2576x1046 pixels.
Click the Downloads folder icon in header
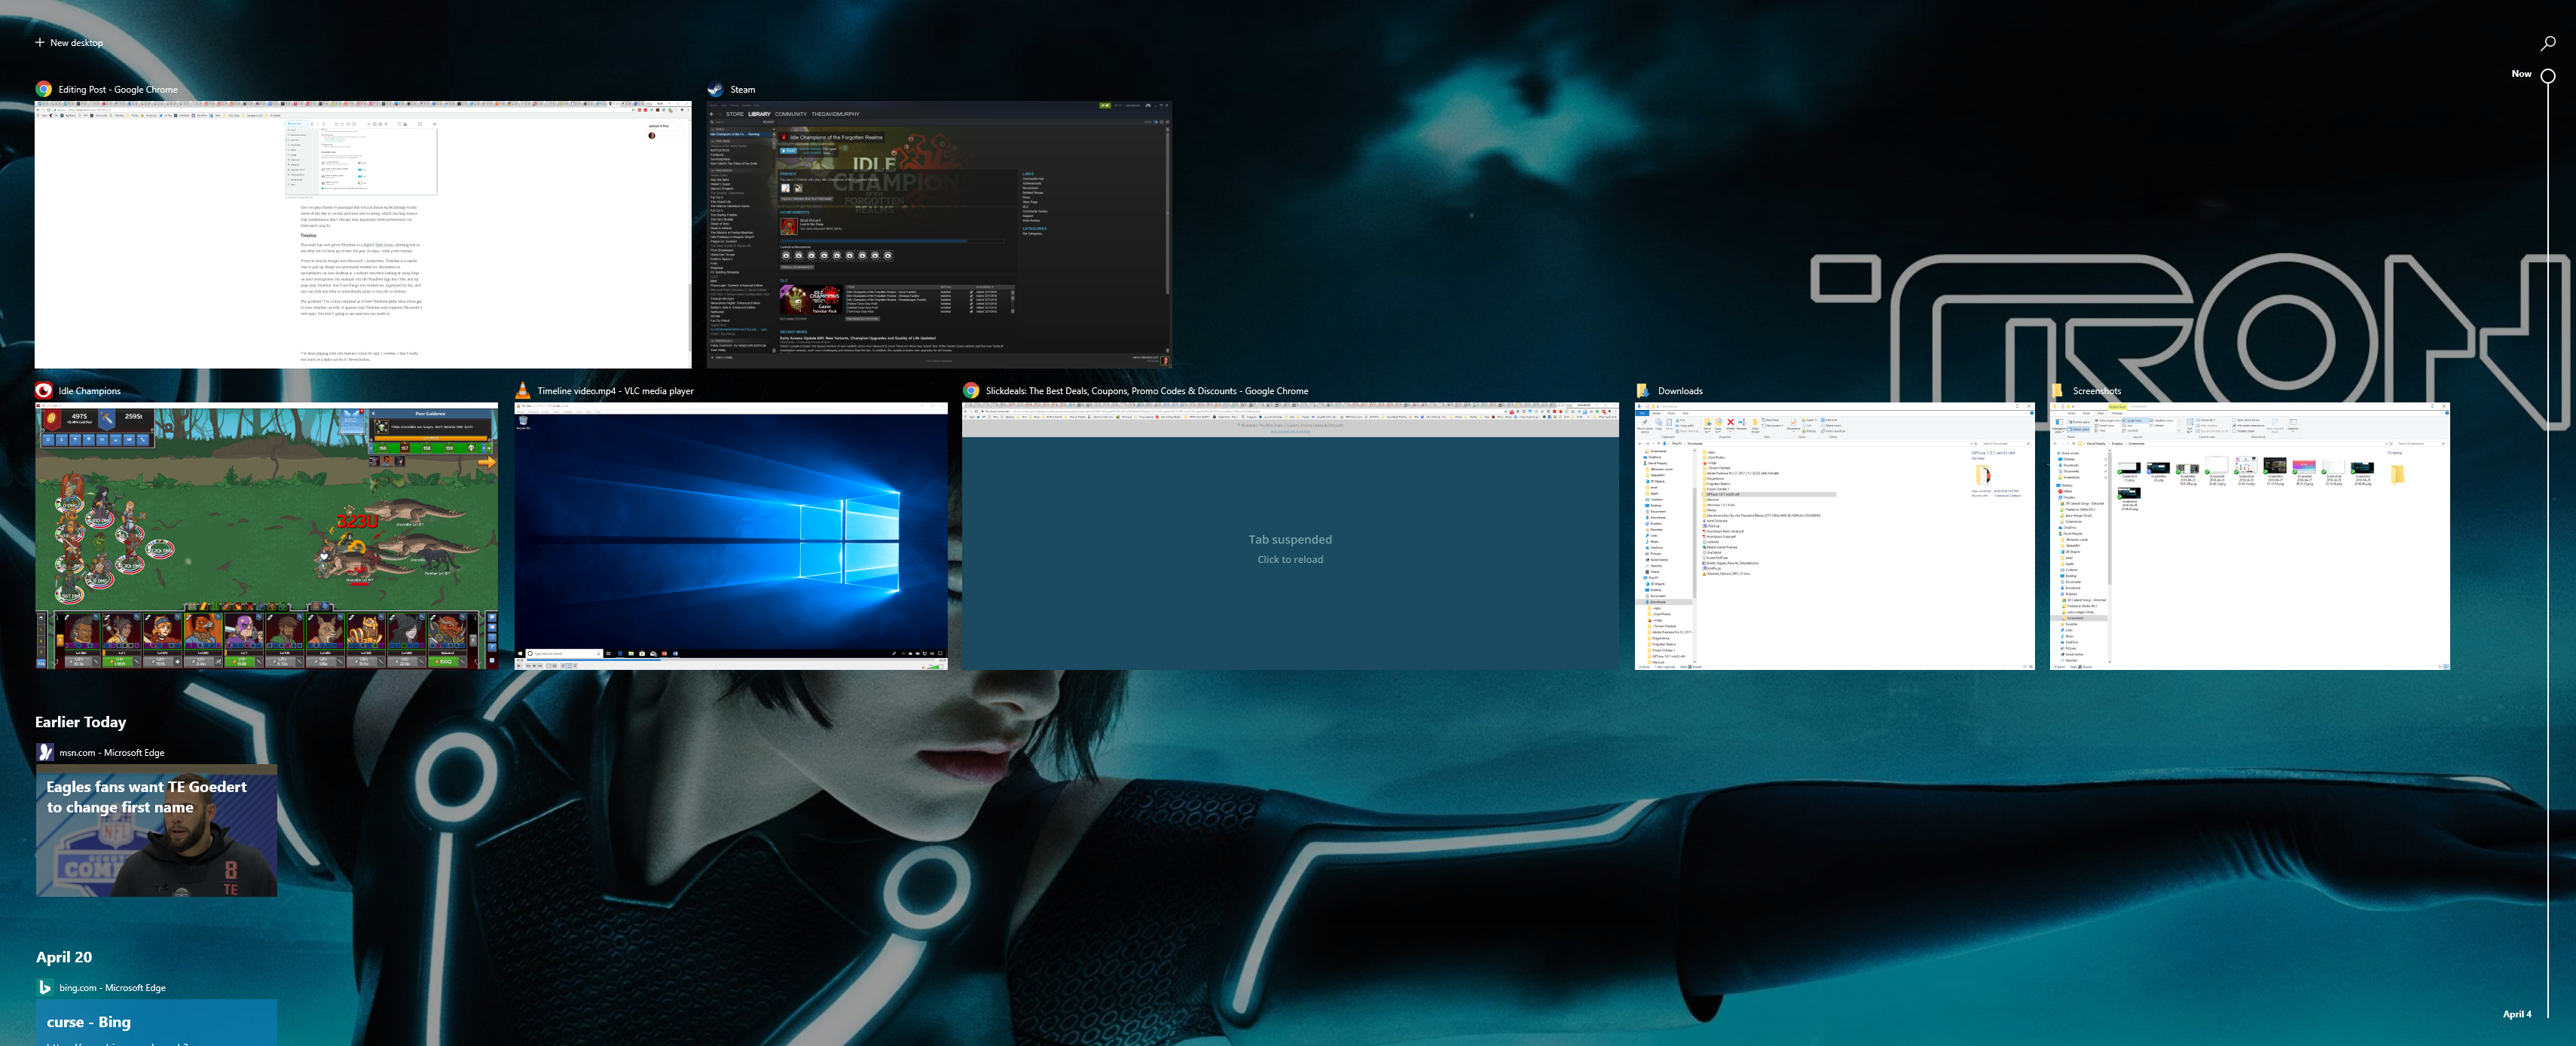click(x=1643, y=391)
